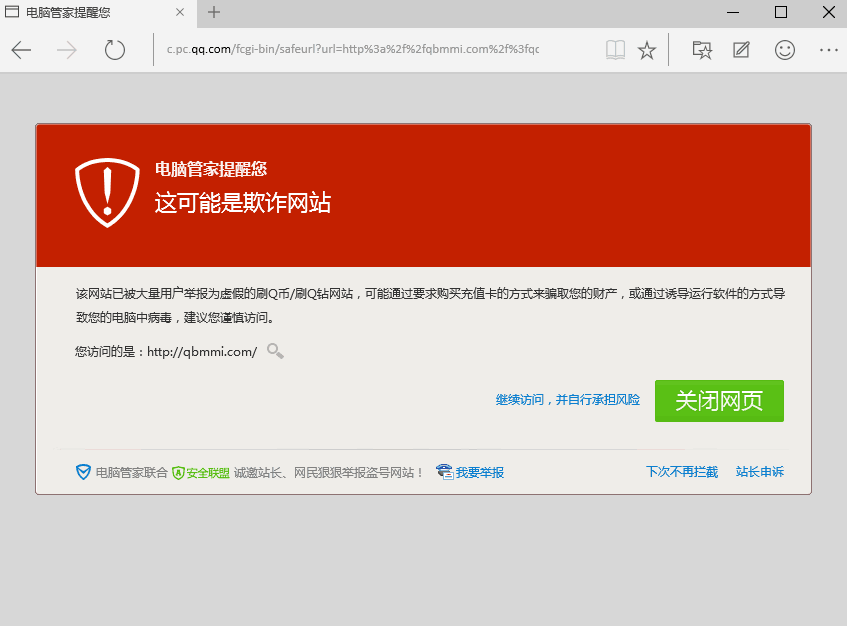Click the http://qbmmi.com/ visited URL text
847x626 pixels.
coord(202,352)
